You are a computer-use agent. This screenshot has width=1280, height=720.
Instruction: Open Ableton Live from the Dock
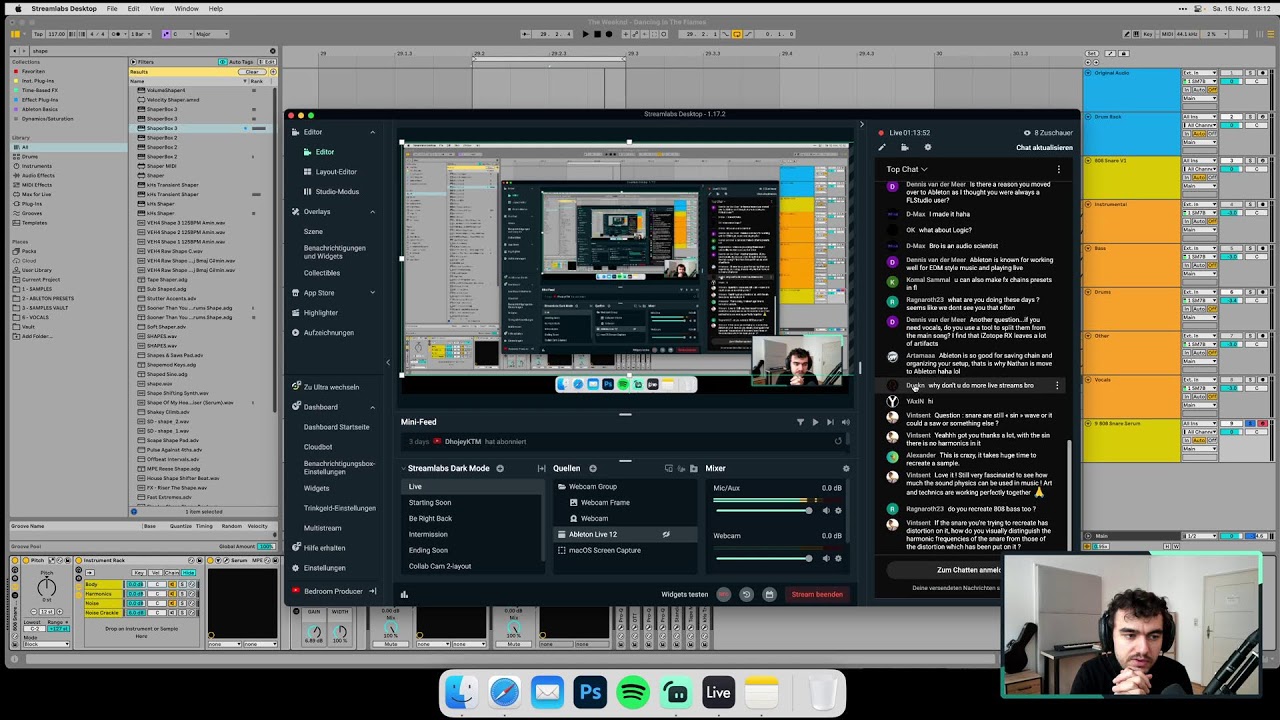pos(718,692)
